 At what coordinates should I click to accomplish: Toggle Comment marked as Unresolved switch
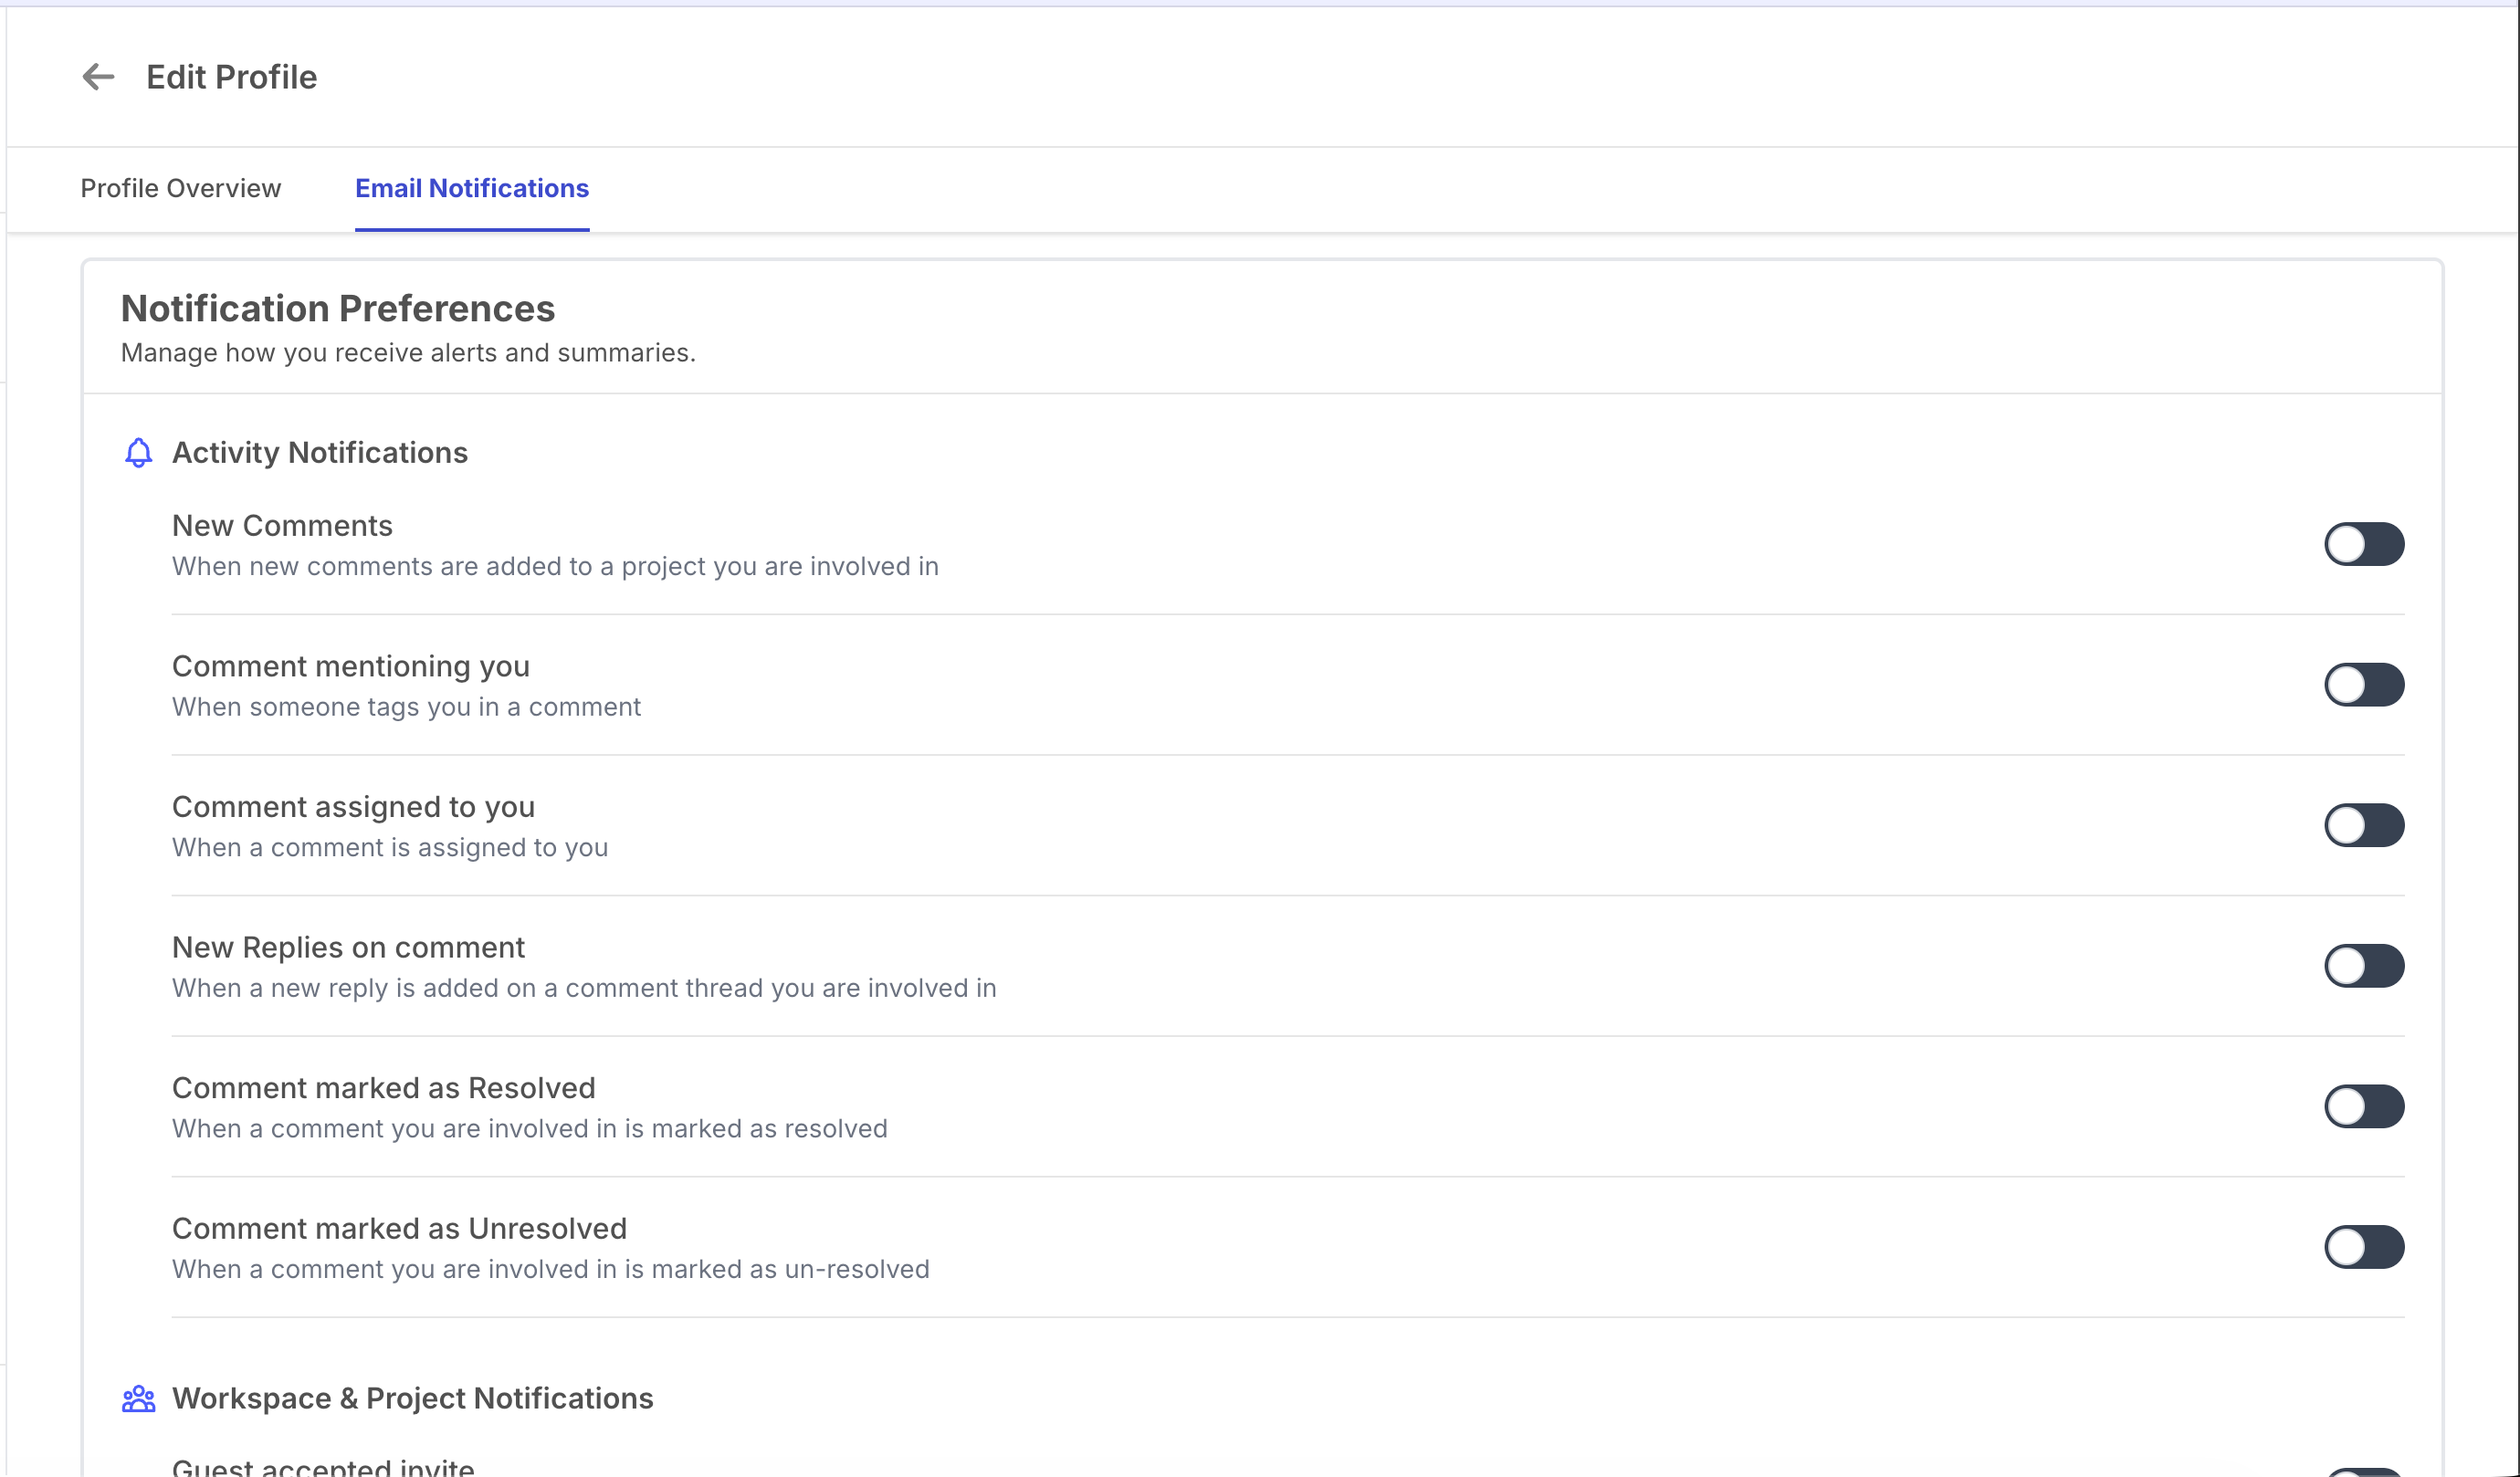pyautogui.click(x=2363, y=1247)
